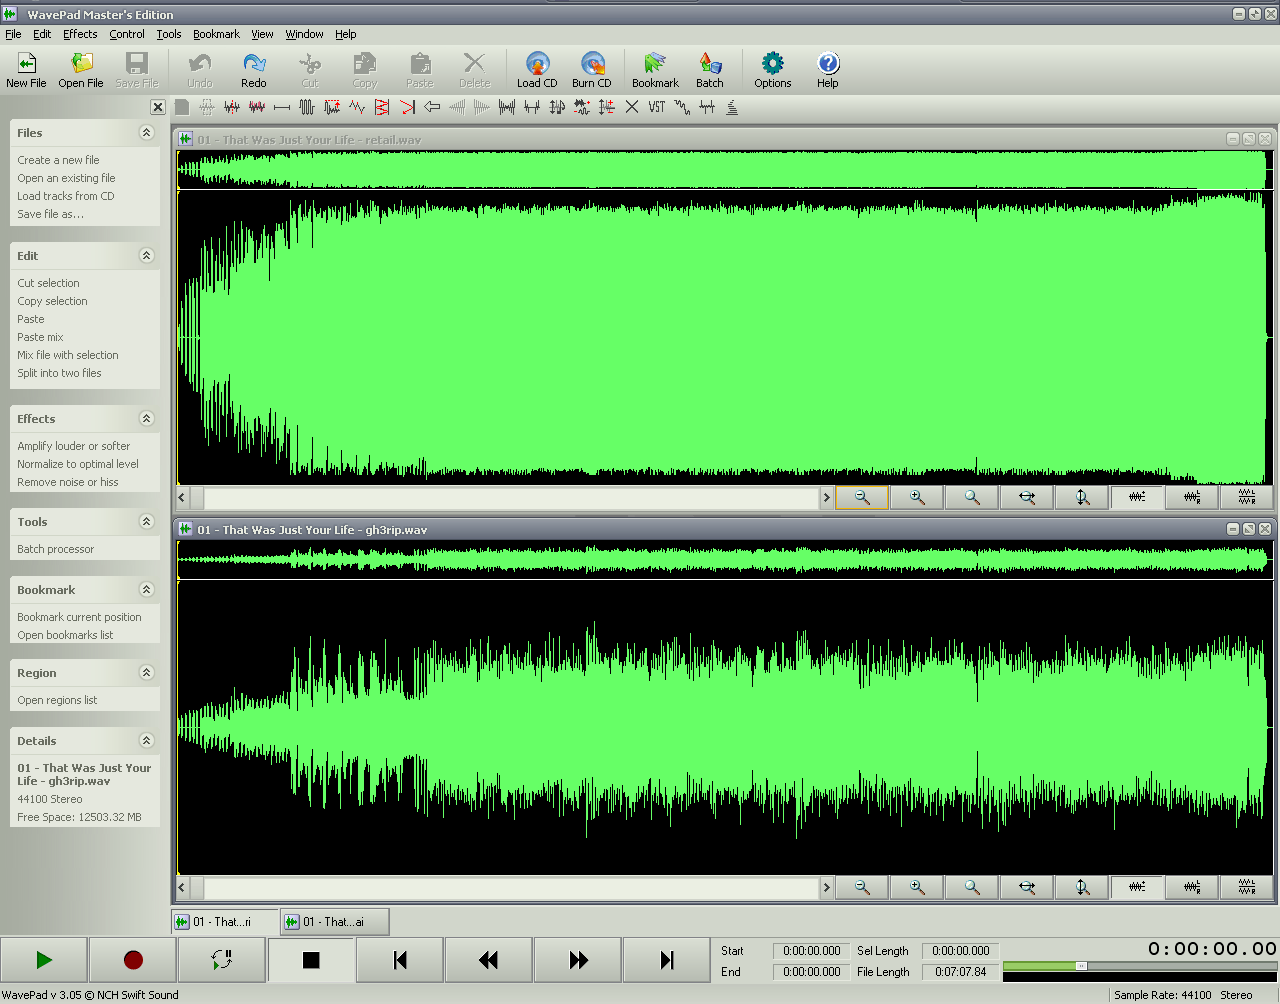
Task: Open the File menu
Action: 13,34
